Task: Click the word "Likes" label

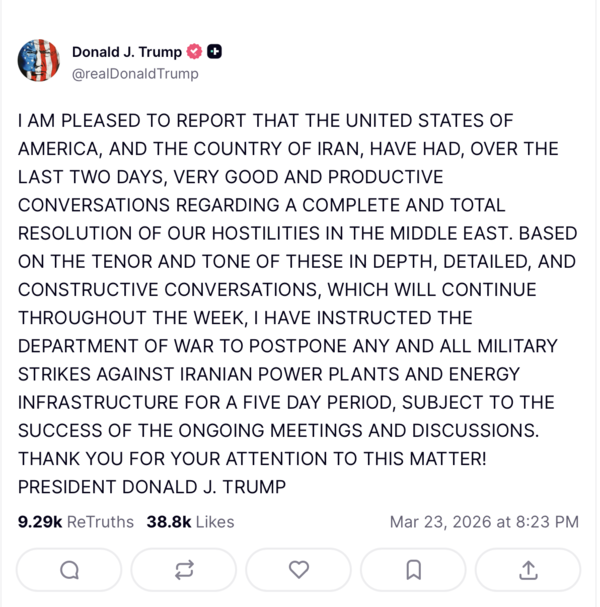Action: click(x=215, y=522)
